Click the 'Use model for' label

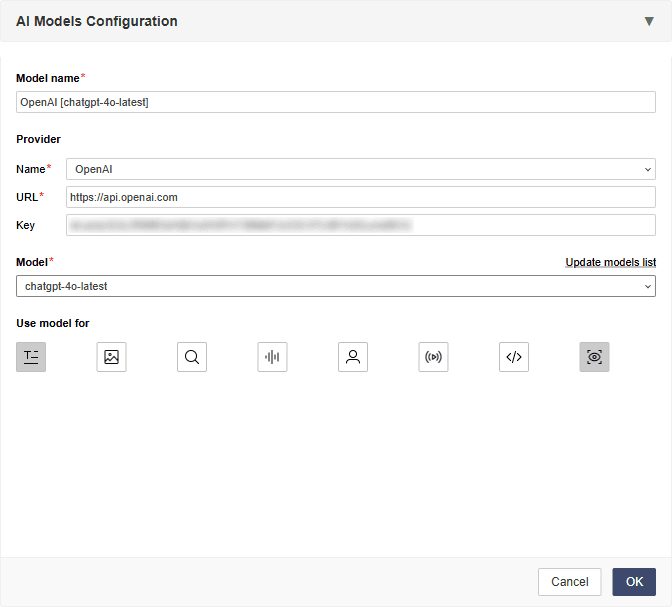(x=53, y=323)
